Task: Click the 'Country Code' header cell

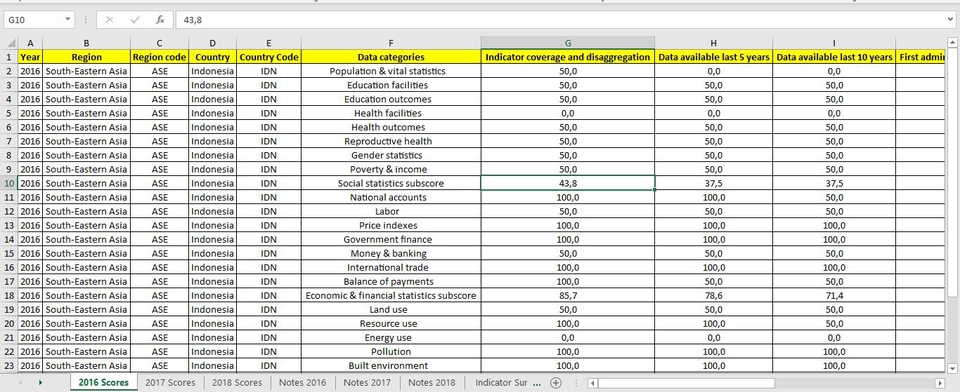Action: [x=269, y=57]
